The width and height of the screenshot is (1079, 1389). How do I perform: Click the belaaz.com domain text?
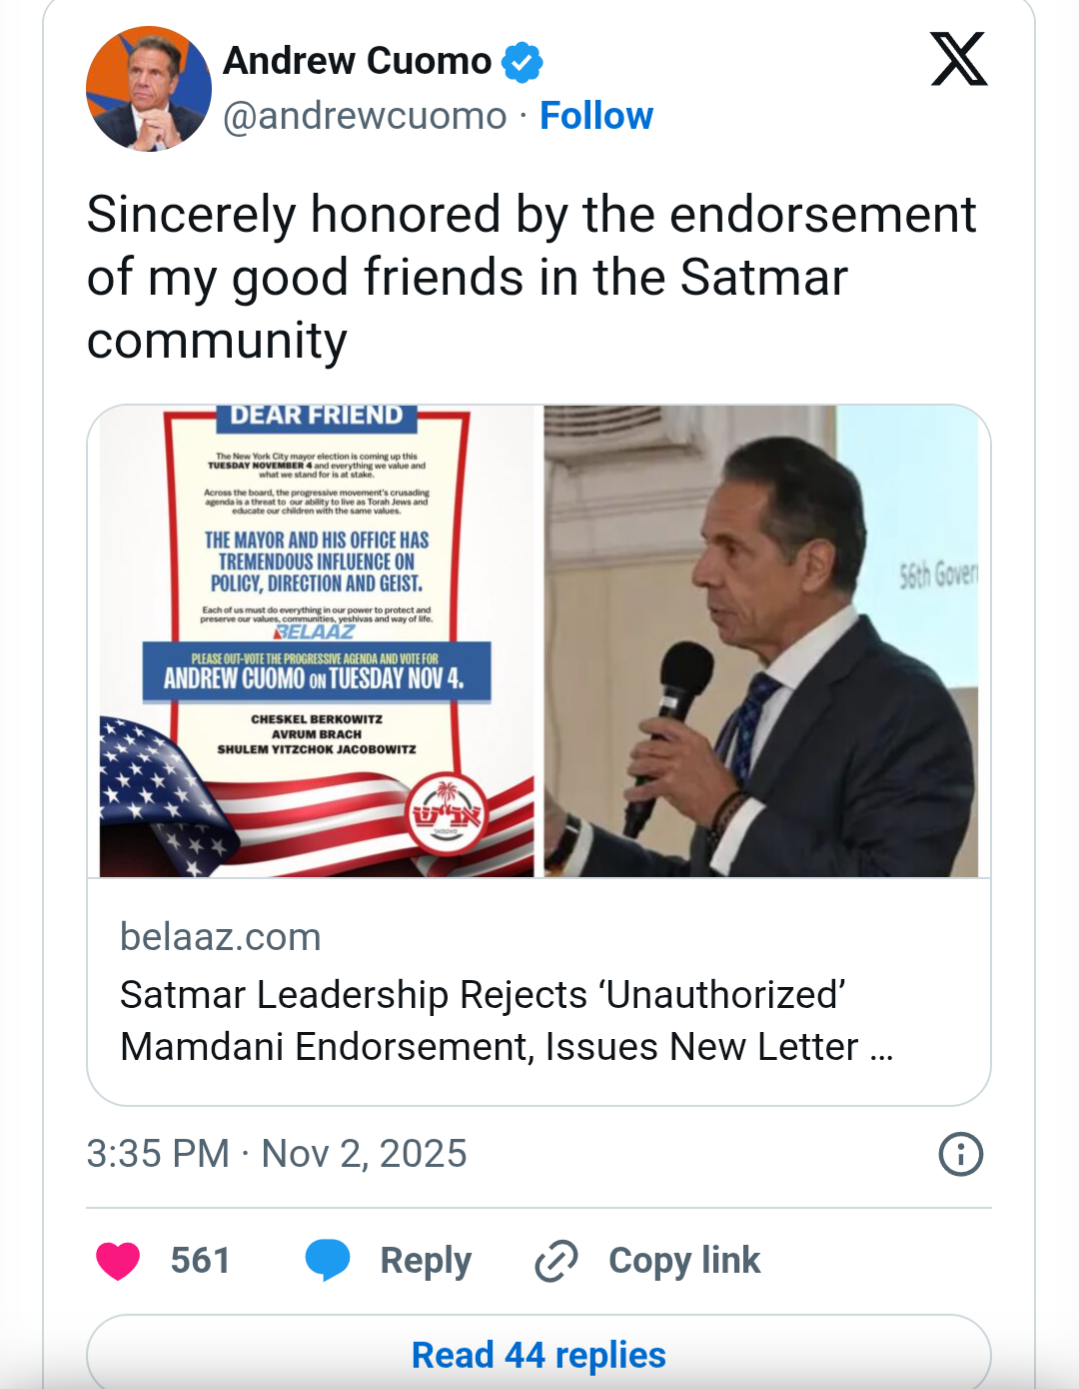(220, 937)
